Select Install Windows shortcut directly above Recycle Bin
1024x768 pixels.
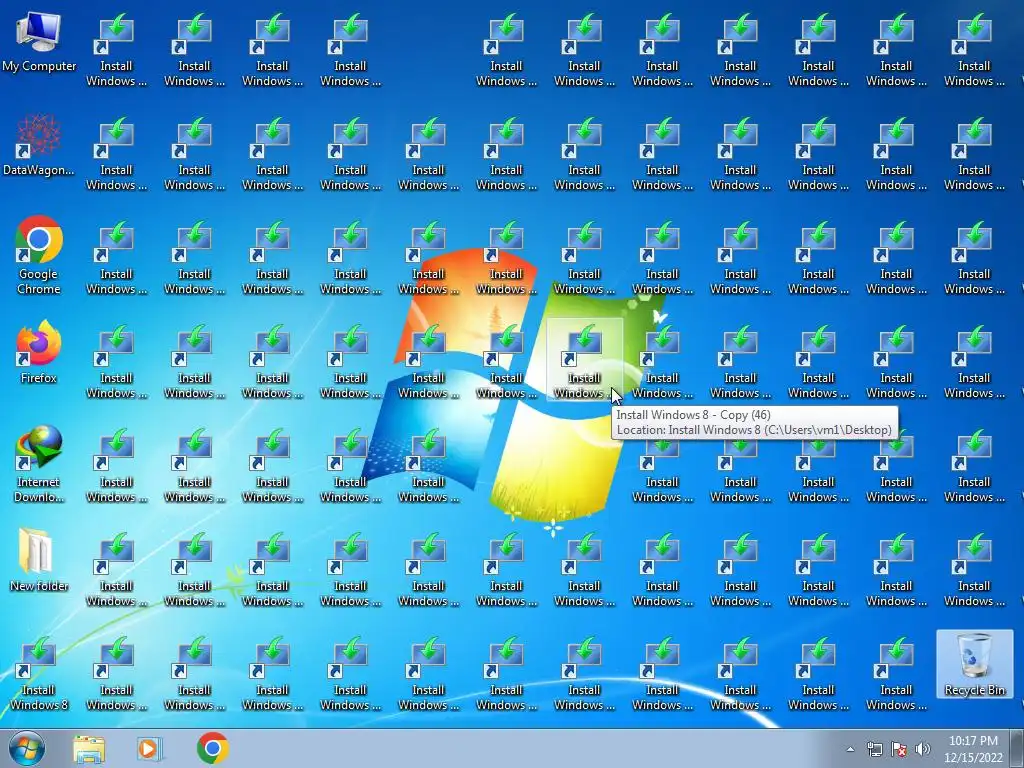[x=974, y=569]
